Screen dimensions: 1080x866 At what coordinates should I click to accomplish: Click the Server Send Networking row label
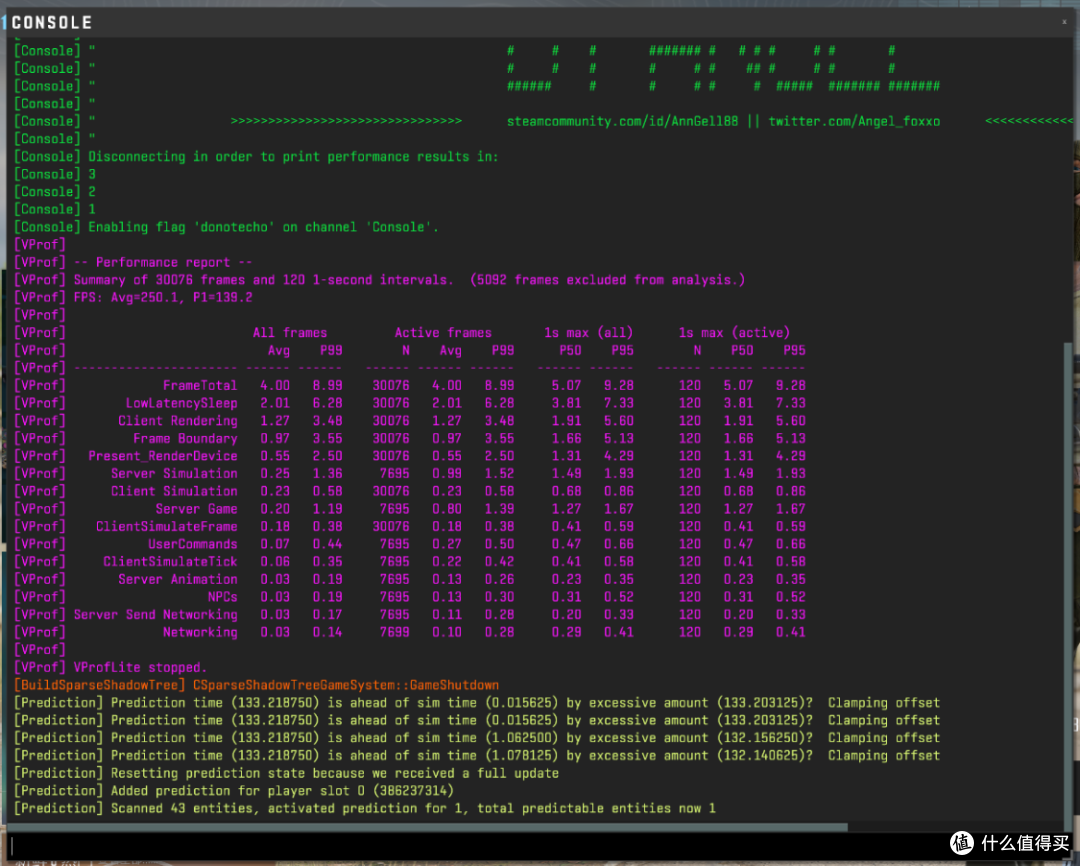coord(156,615)
